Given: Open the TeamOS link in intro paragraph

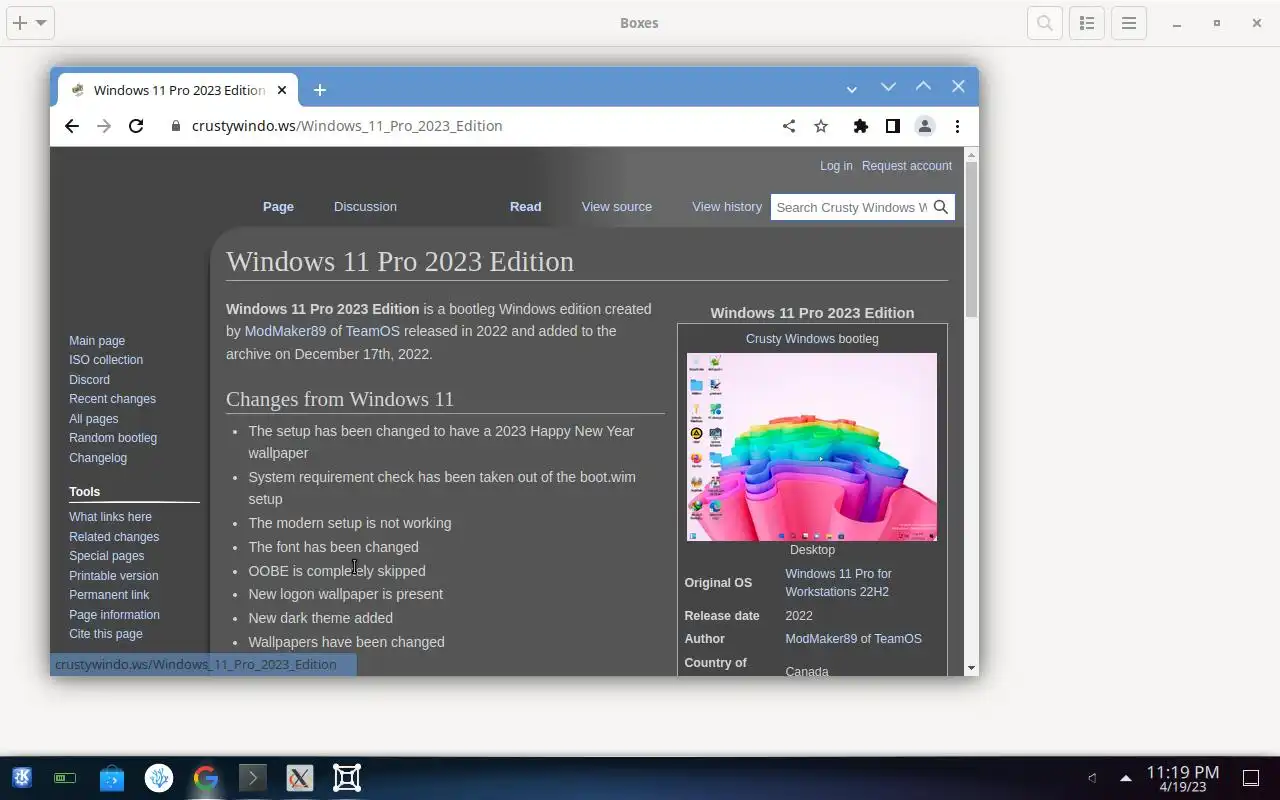Looking at the screenshot, I should 372,331.
